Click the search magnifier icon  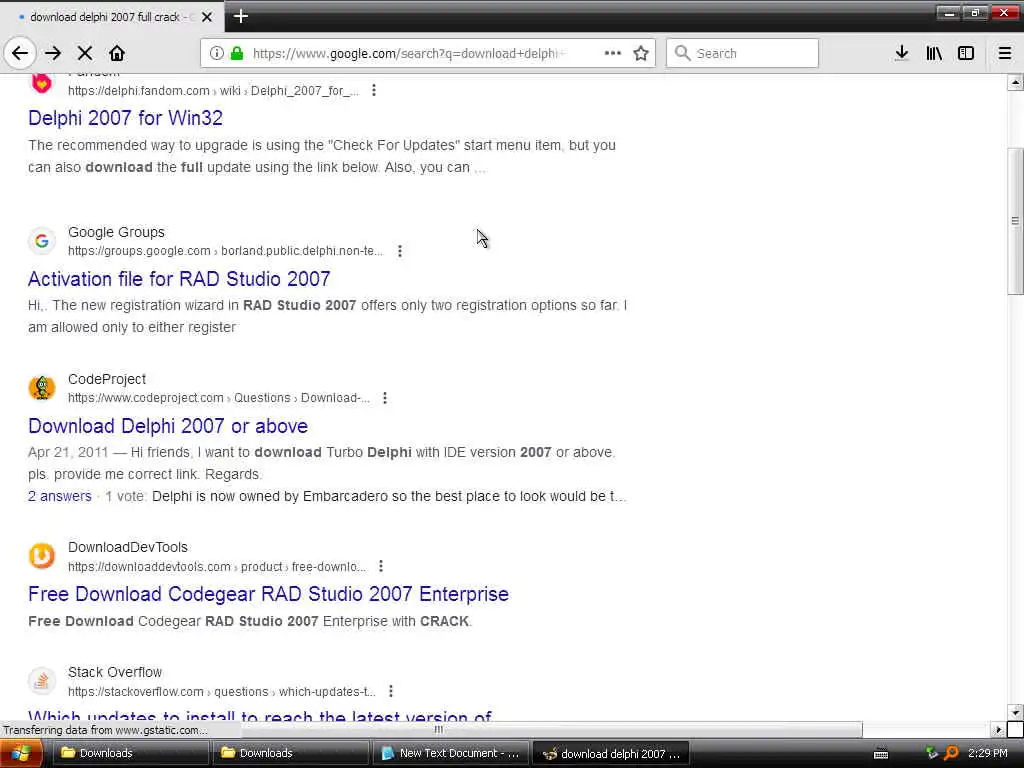(682, 54)
